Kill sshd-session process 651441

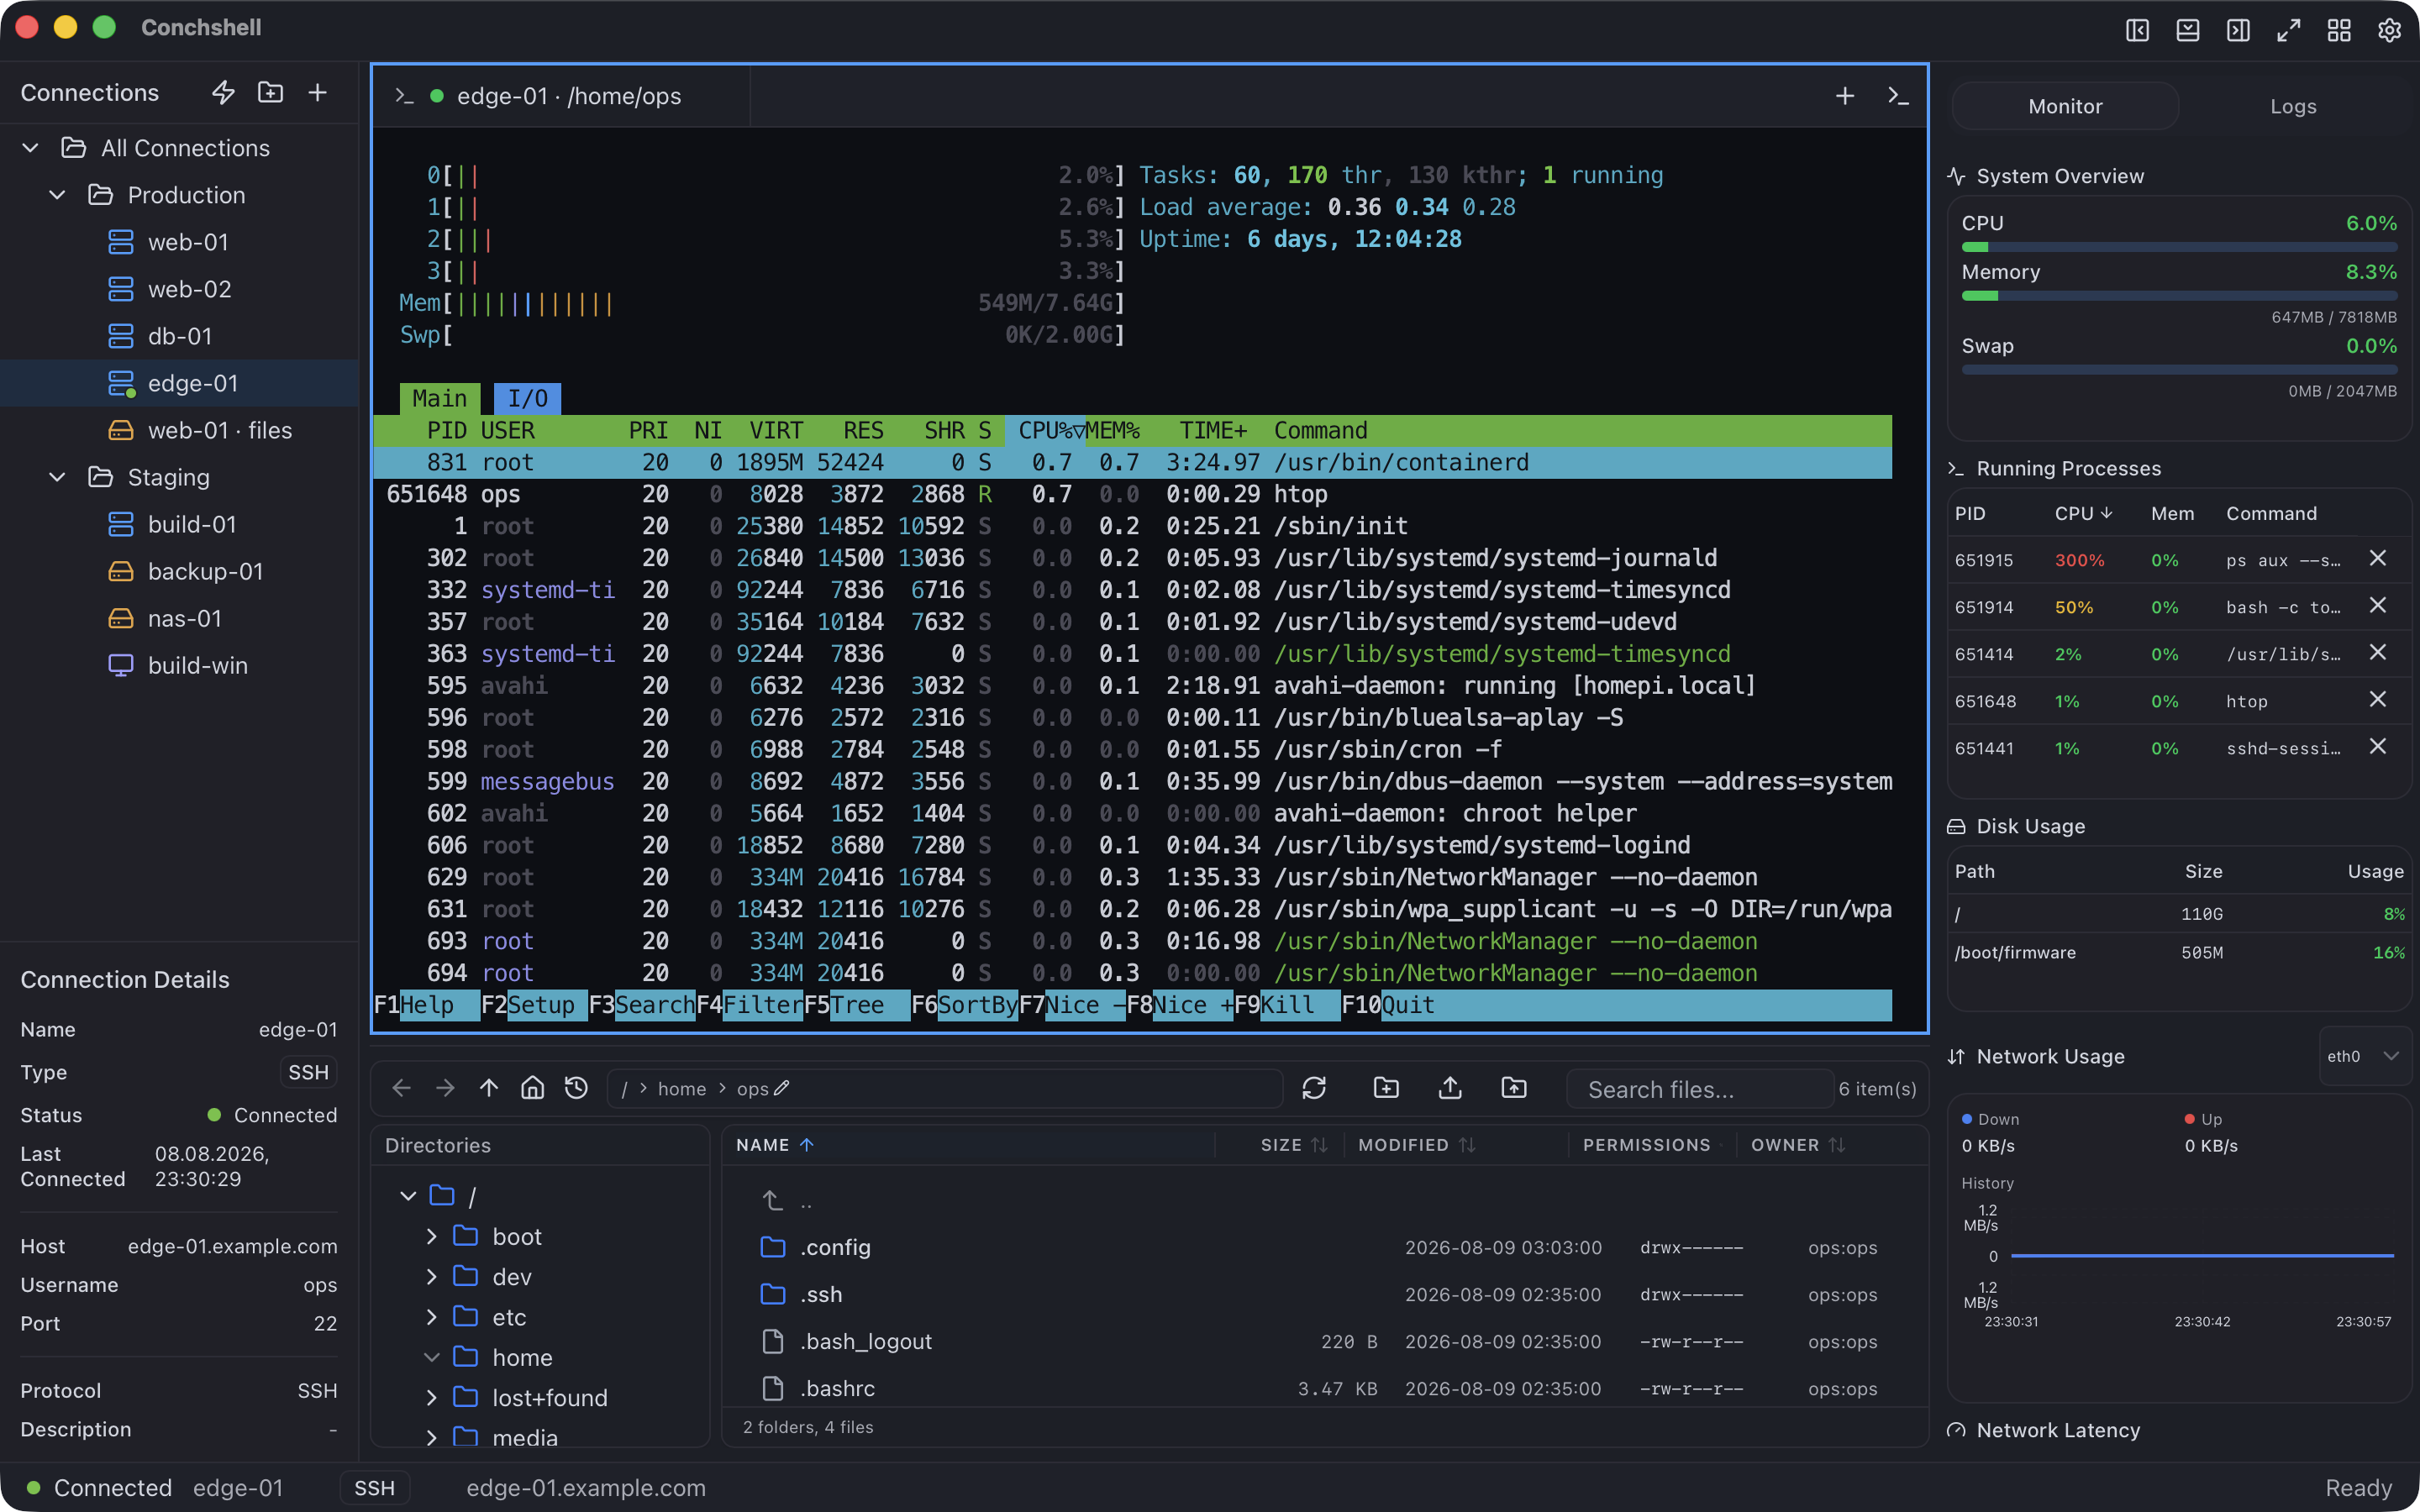pyautogui.click(x=2378, y=747)
